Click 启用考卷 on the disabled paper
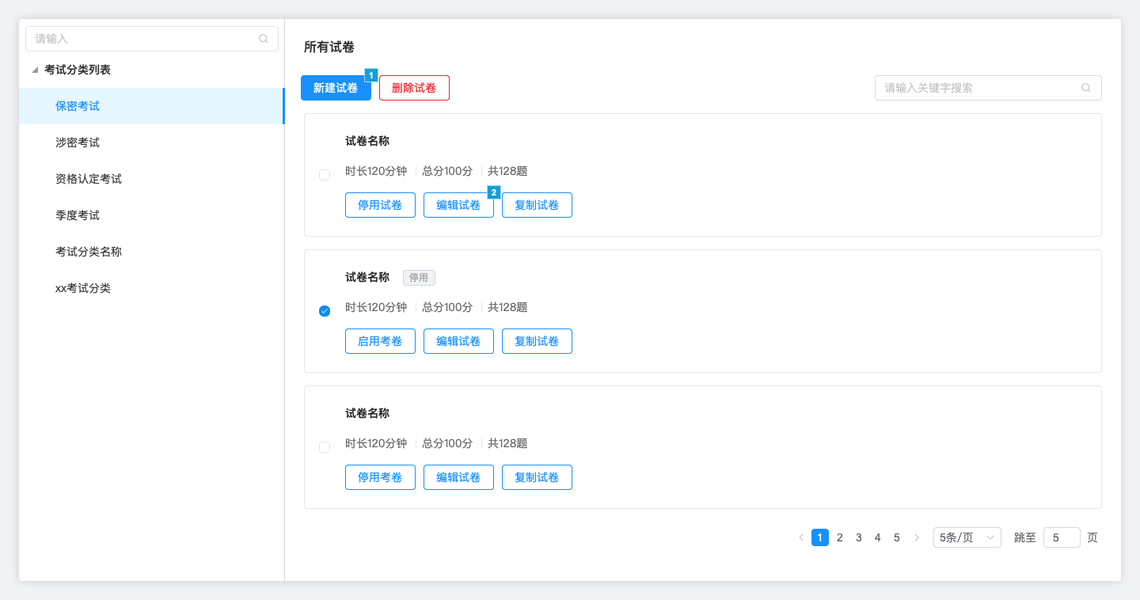Viewport: 1140px width, 600px height. pyautogui.click(x=380, y=341)
